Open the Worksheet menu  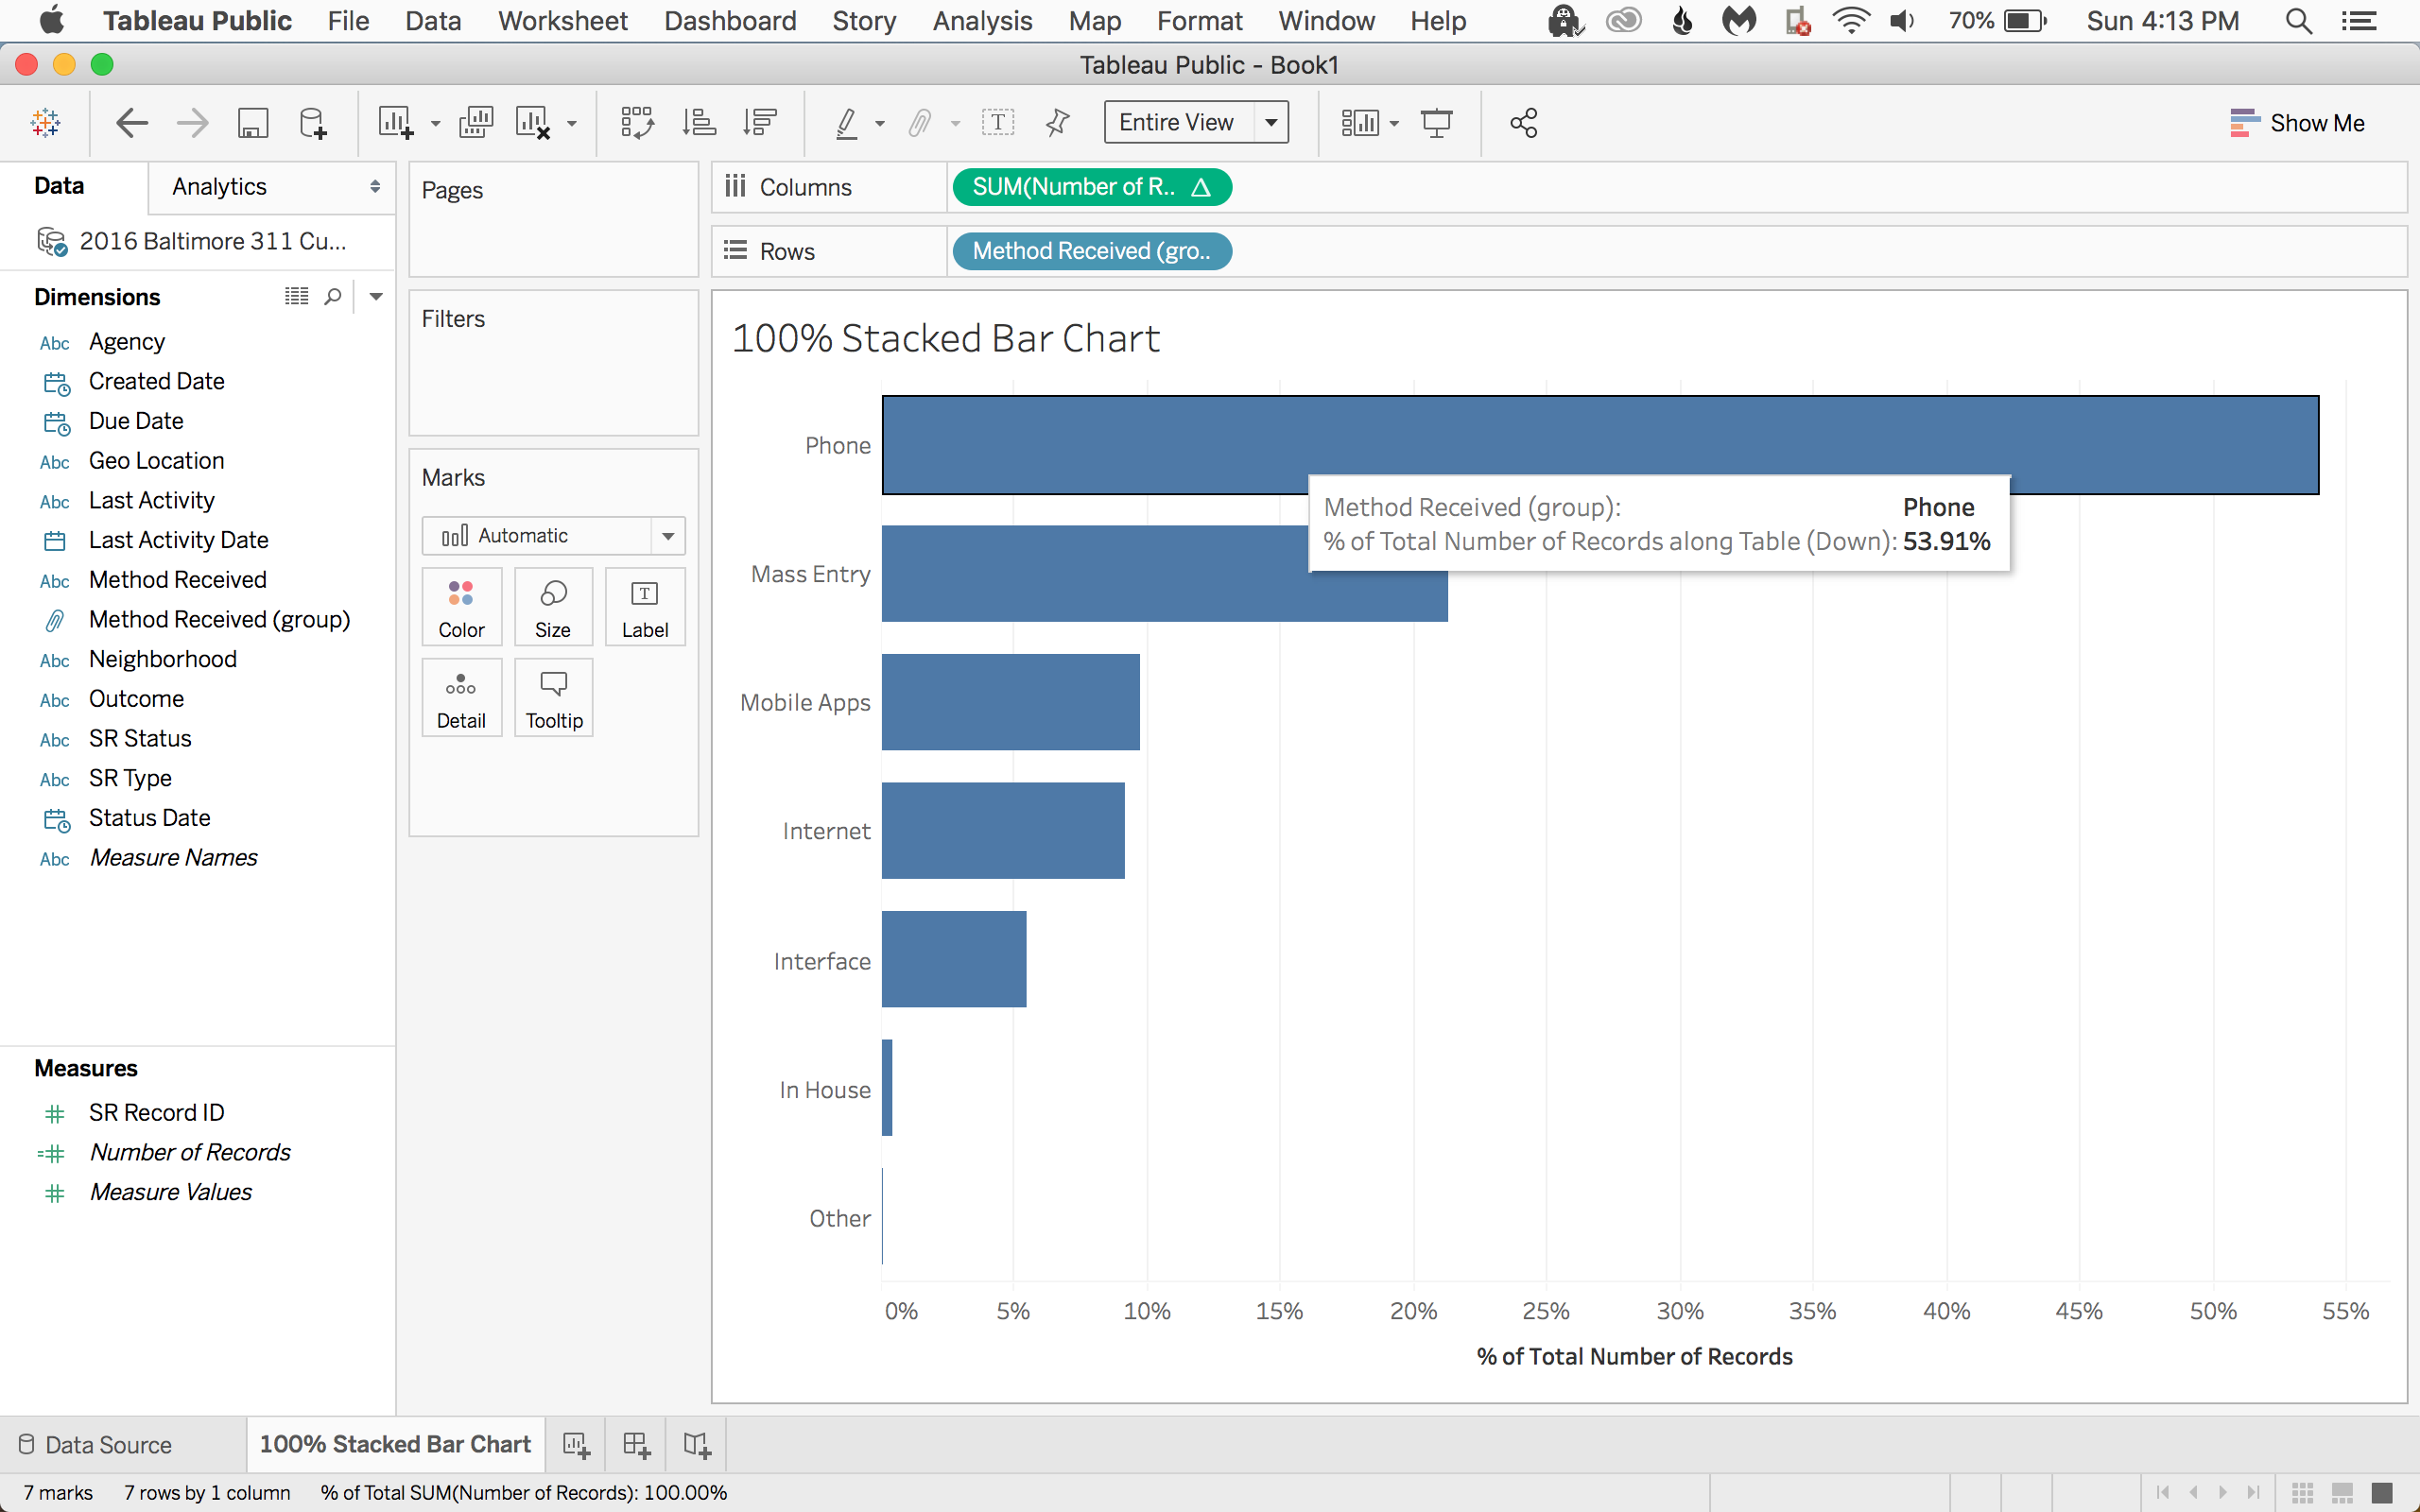(563, 21)
